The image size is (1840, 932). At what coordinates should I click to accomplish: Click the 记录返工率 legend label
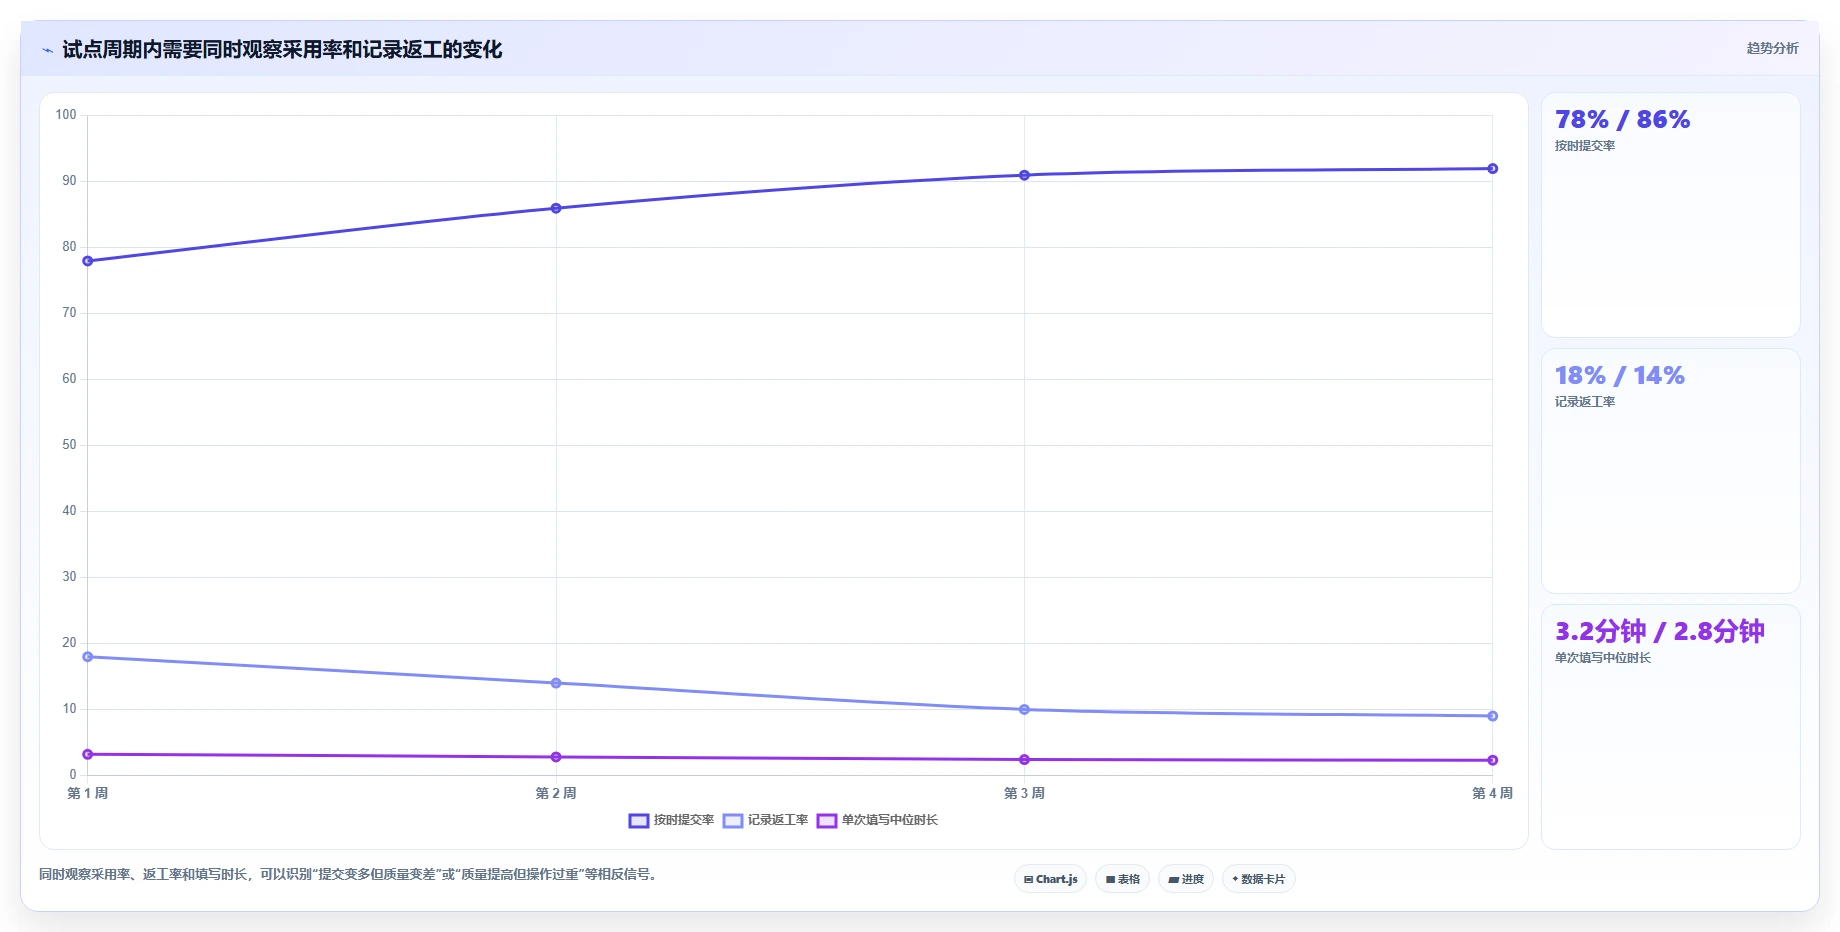point(778,820)
